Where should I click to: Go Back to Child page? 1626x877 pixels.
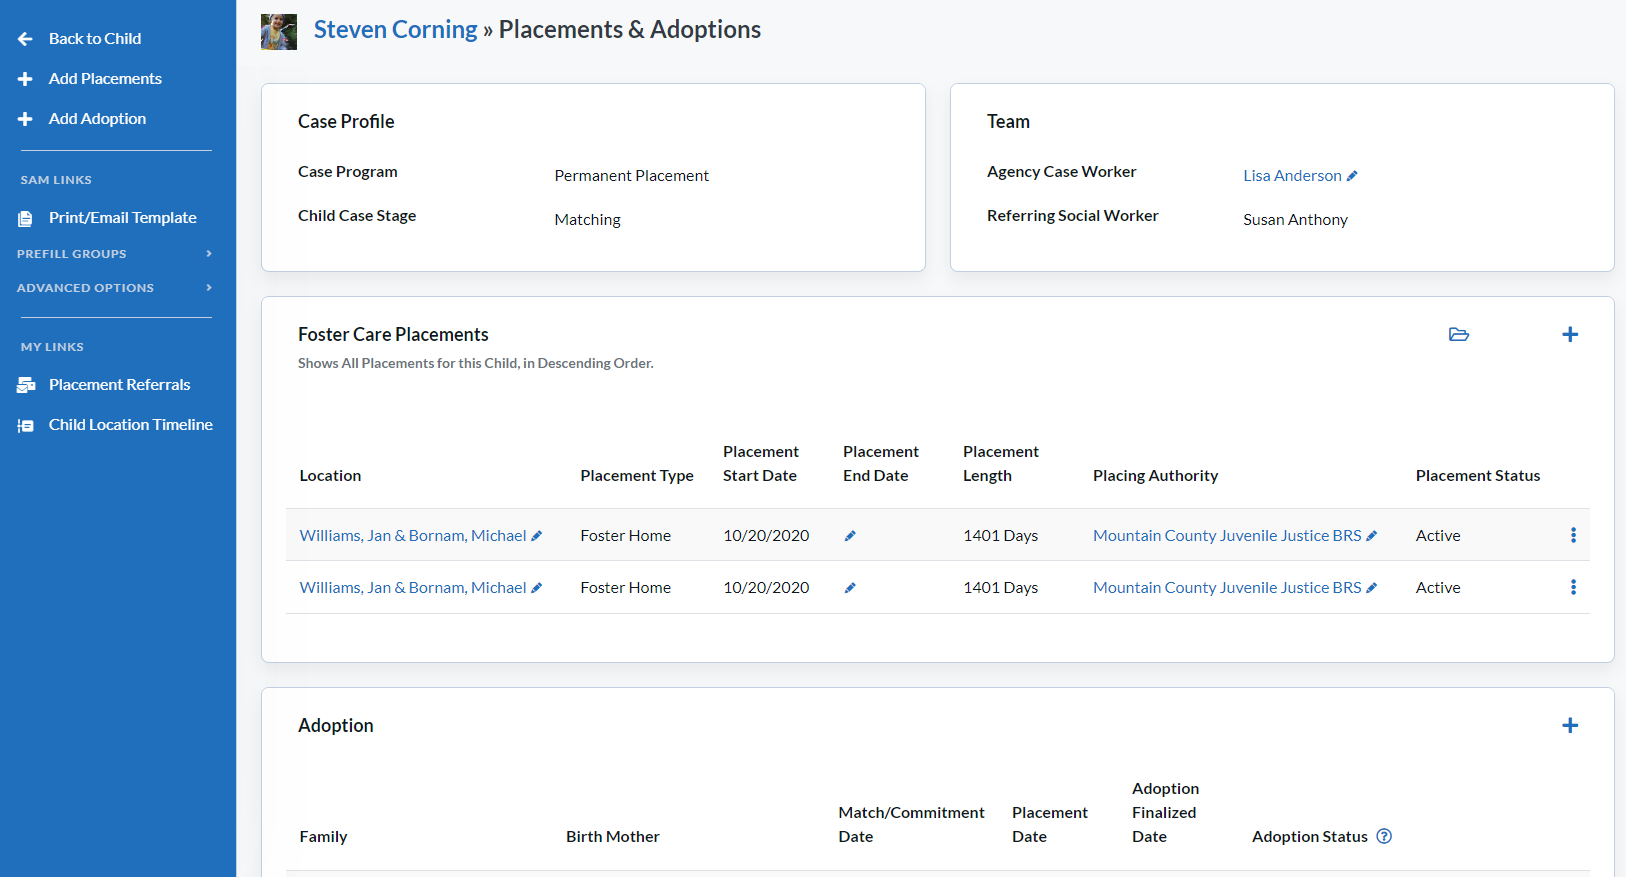coord(95,39)
